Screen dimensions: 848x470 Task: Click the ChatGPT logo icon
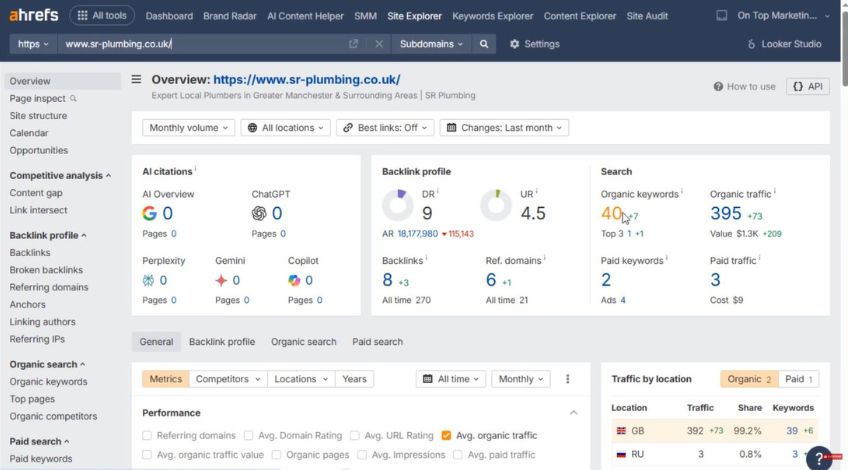[x=259, y=213]
